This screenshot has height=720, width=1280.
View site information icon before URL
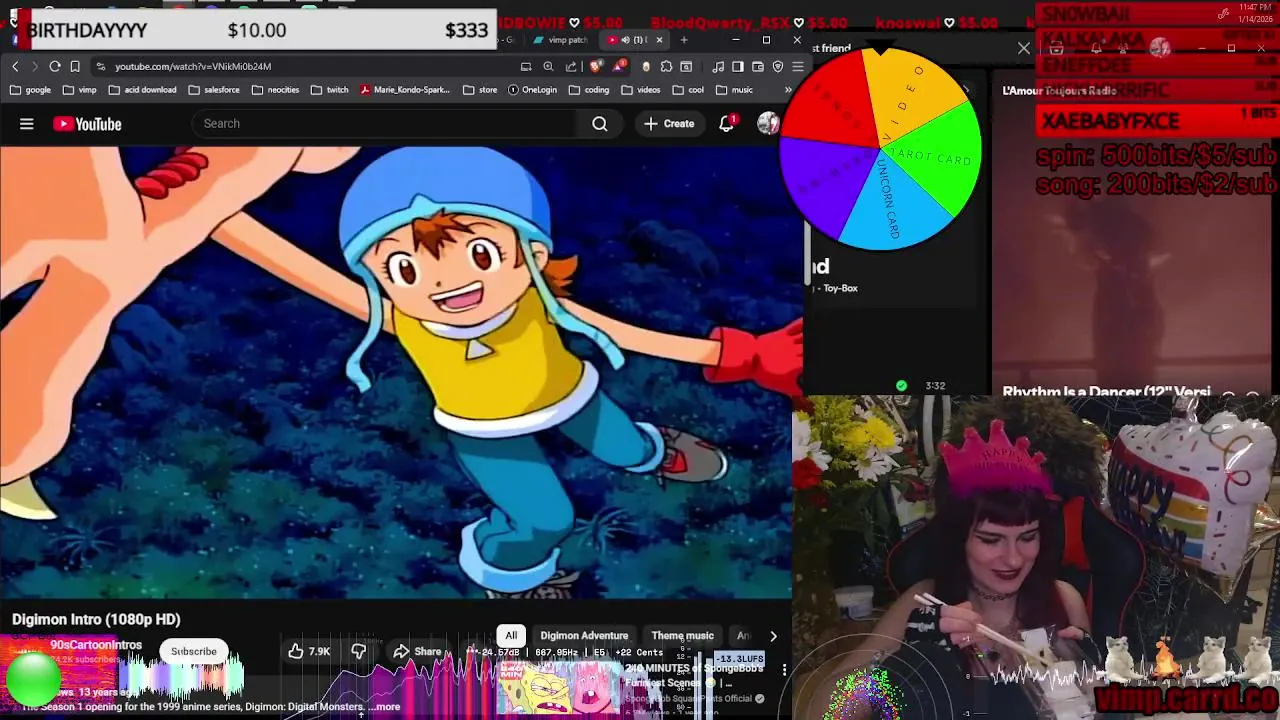tap(100, 66)
